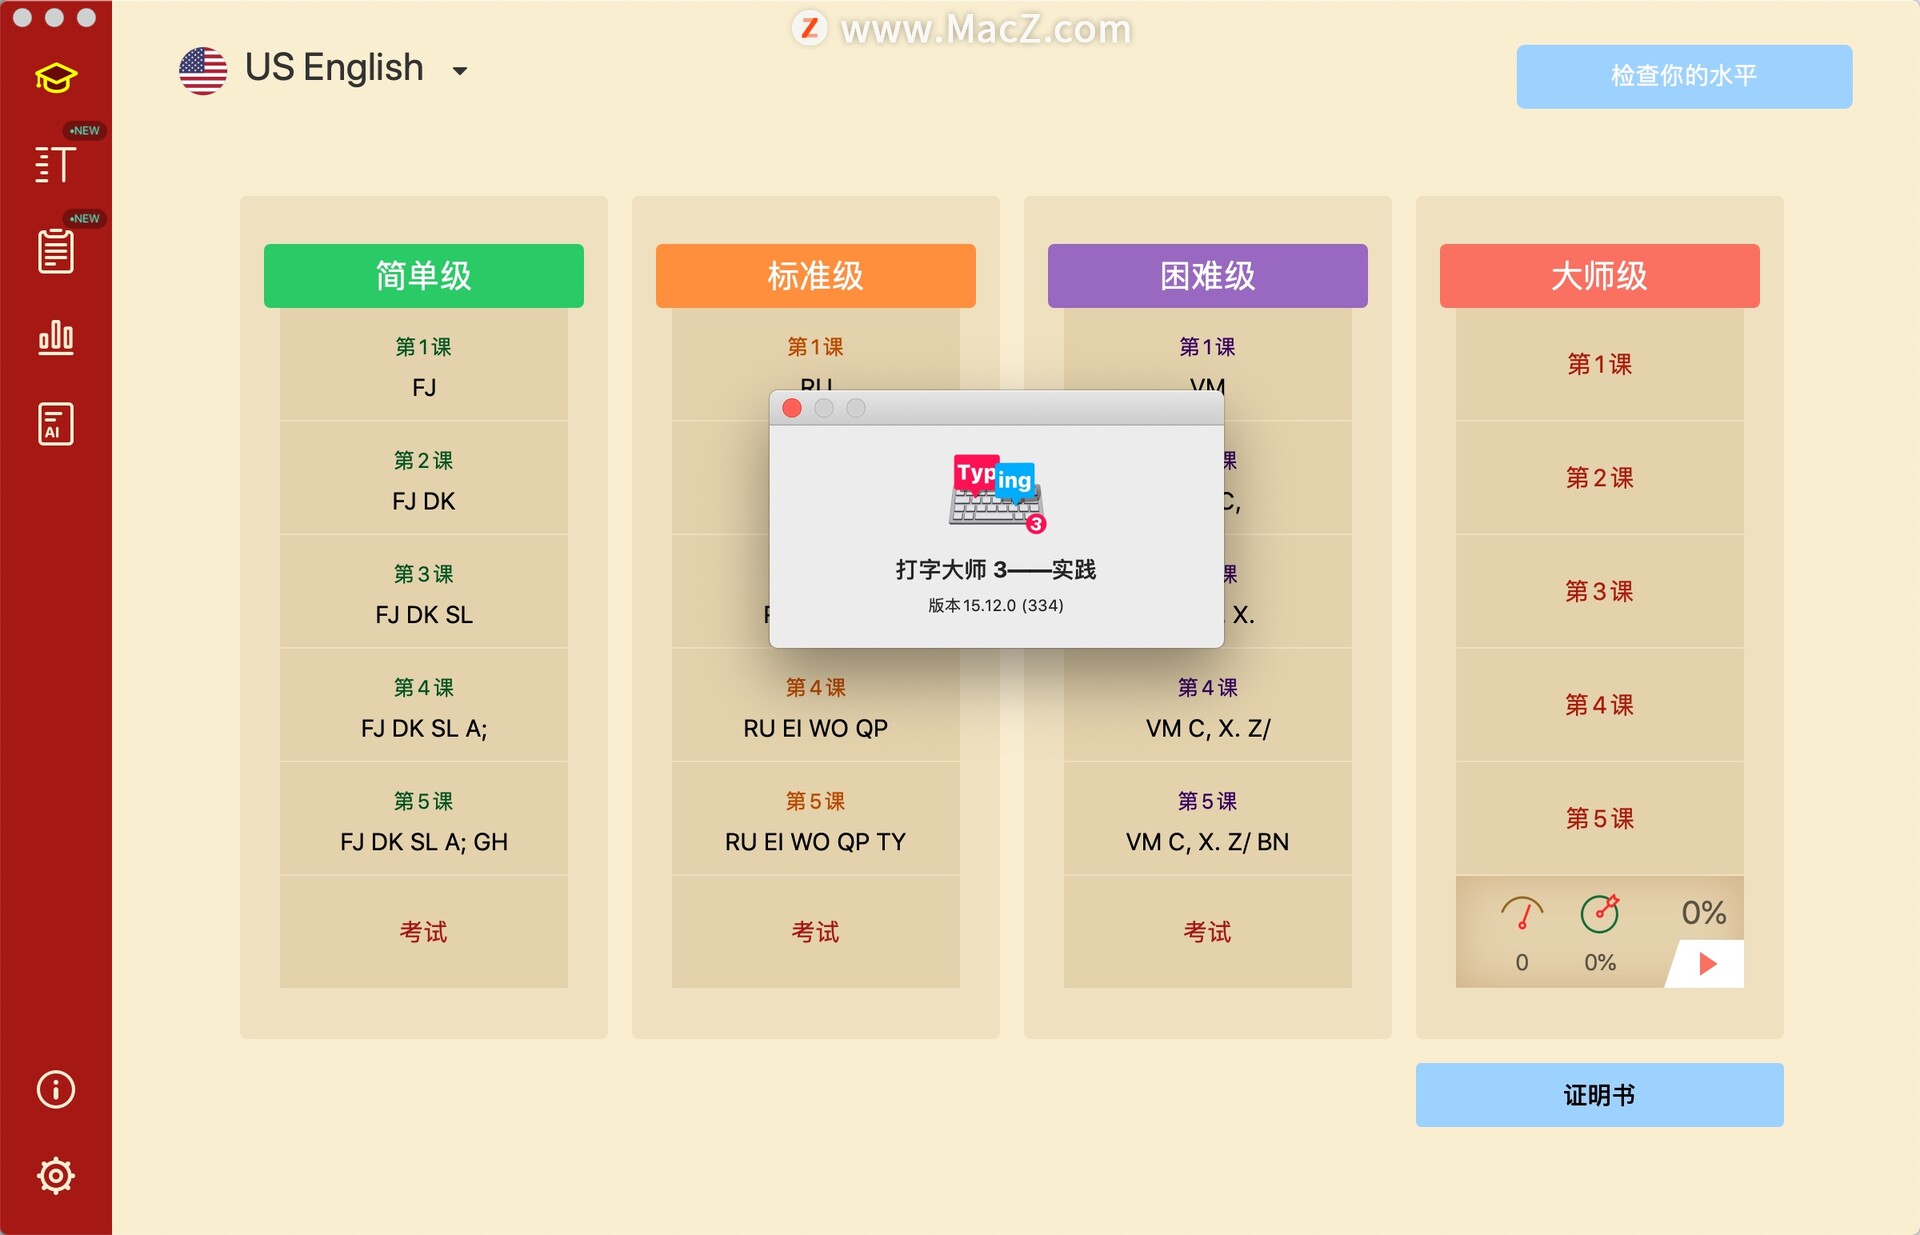Open the settings gear icon
Viewport: 1920px width, 1235px height.
point(56,1175)
